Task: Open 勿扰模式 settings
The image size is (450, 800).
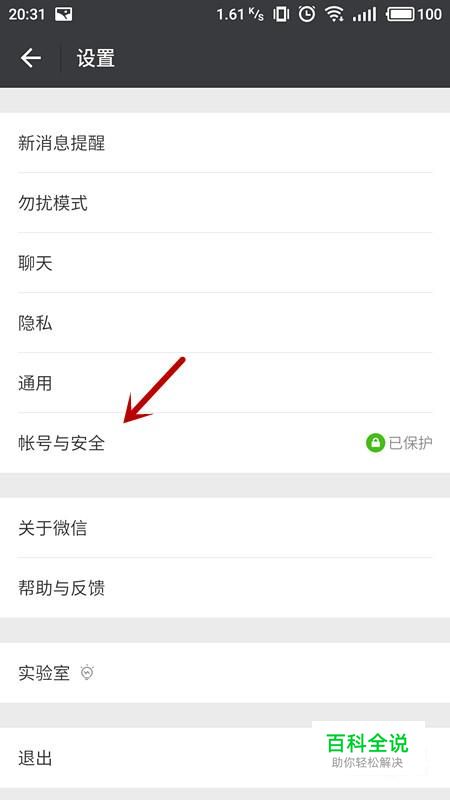Action: [225, 203]
